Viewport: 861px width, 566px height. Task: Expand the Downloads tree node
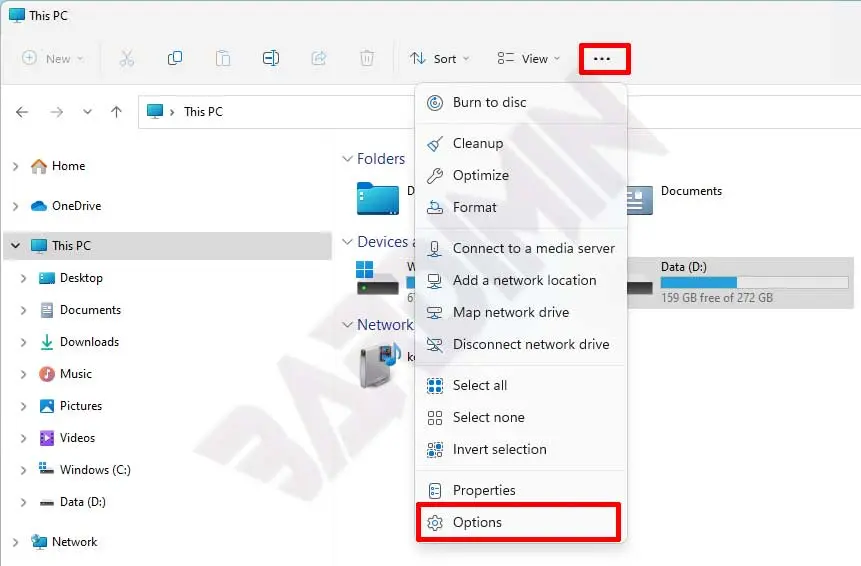click(23, 342)
